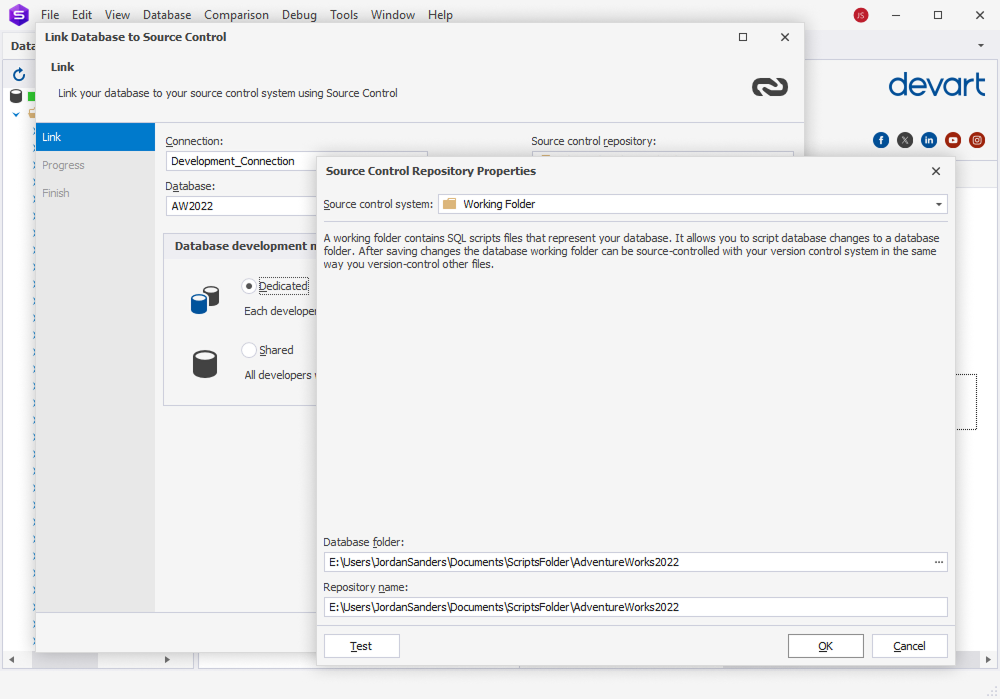Click the red JS user avatar in the title bar
The height and width of the screenshot is (699, 1000).
[x=860, y=15]
